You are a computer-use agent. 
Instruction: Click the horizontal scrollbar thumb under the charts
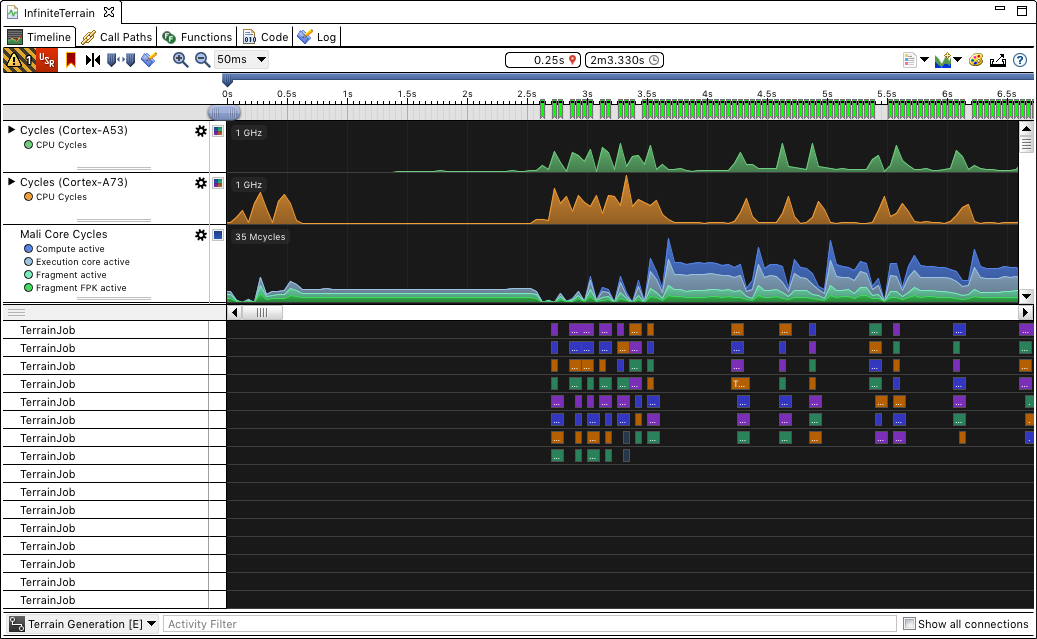(263, 312)
